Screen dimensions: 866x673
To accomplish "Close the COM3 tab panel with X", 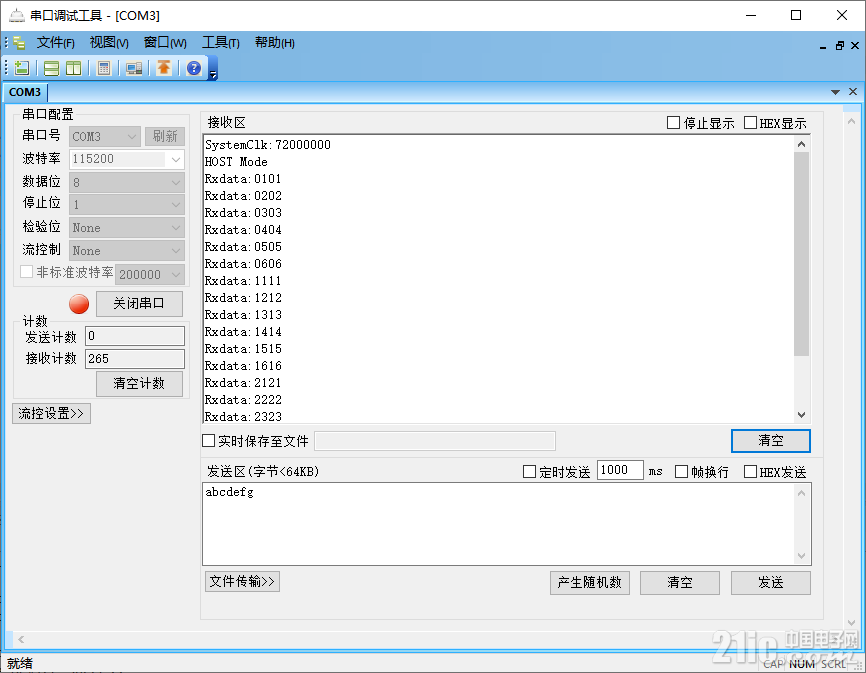I will click(x=853, y=92).
